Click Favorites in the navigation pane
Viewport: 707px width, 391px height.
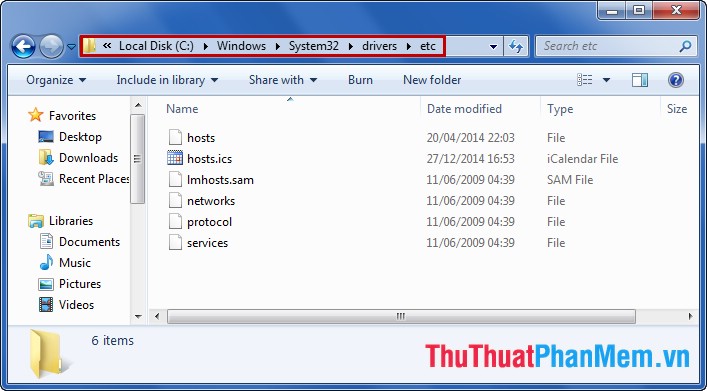pyautogui.click(x=72, y=116)
